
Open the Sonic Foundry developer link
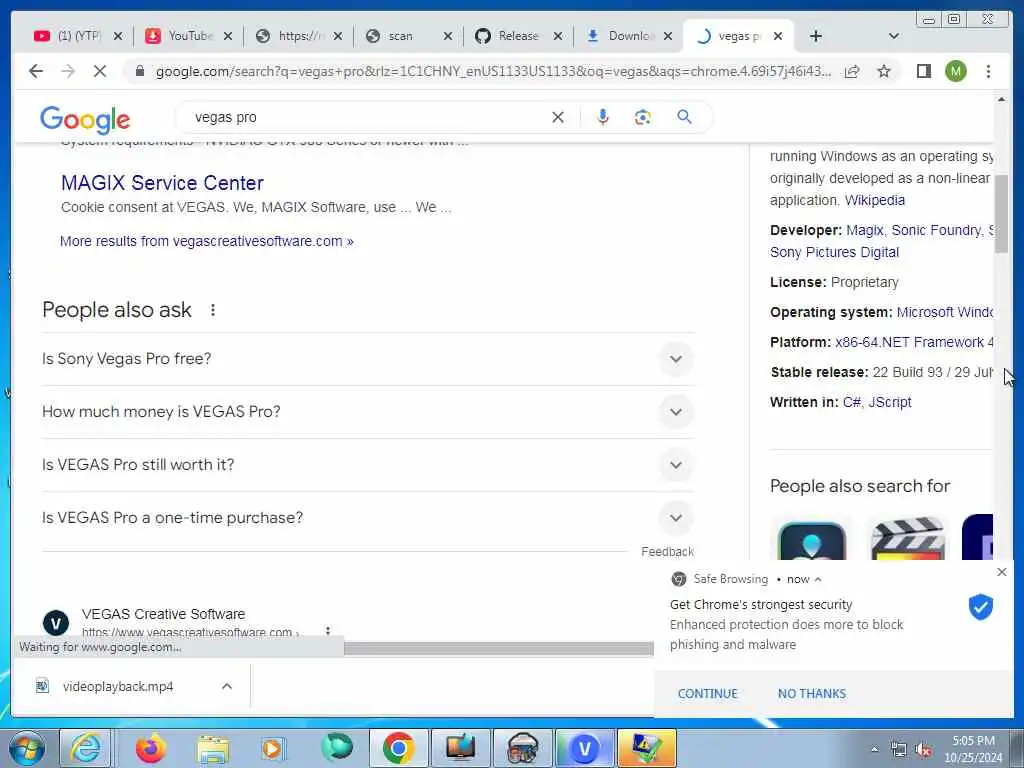[936, 231]
